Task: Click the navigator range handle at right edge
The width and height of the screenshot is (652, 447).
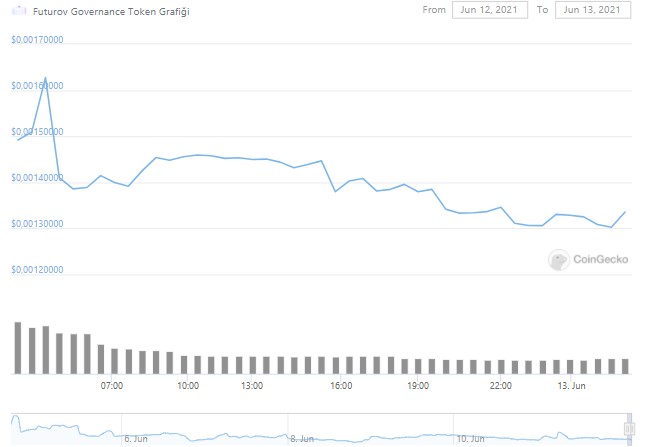Action: [629, 428]
